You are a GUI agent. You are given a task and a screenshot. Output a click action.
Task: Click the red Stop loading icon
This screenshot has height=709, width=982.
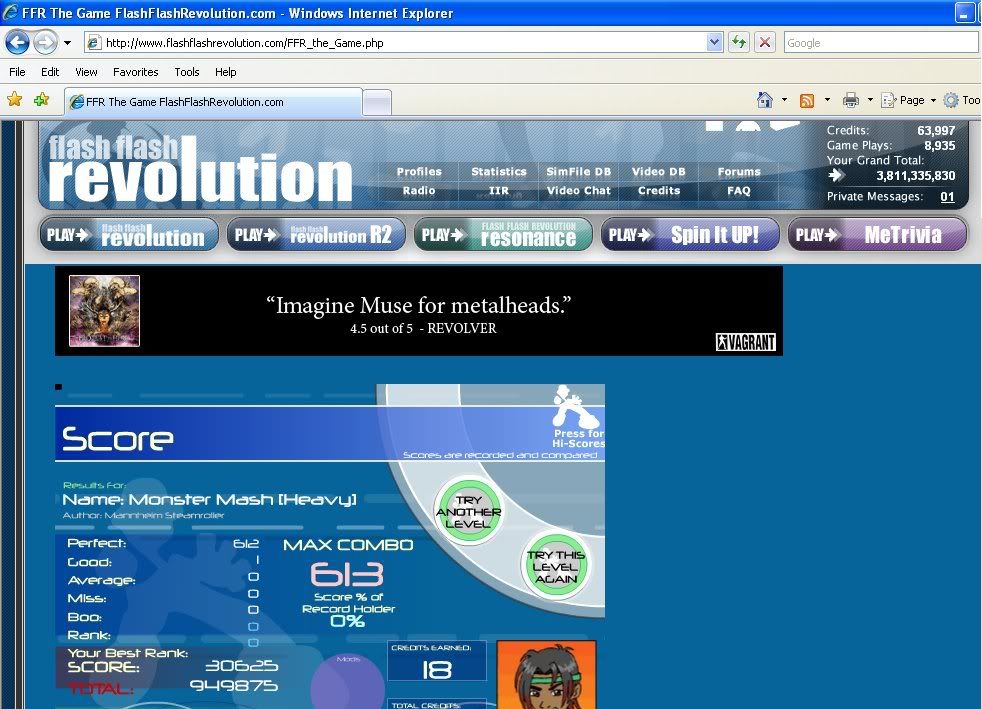(765, 43)
